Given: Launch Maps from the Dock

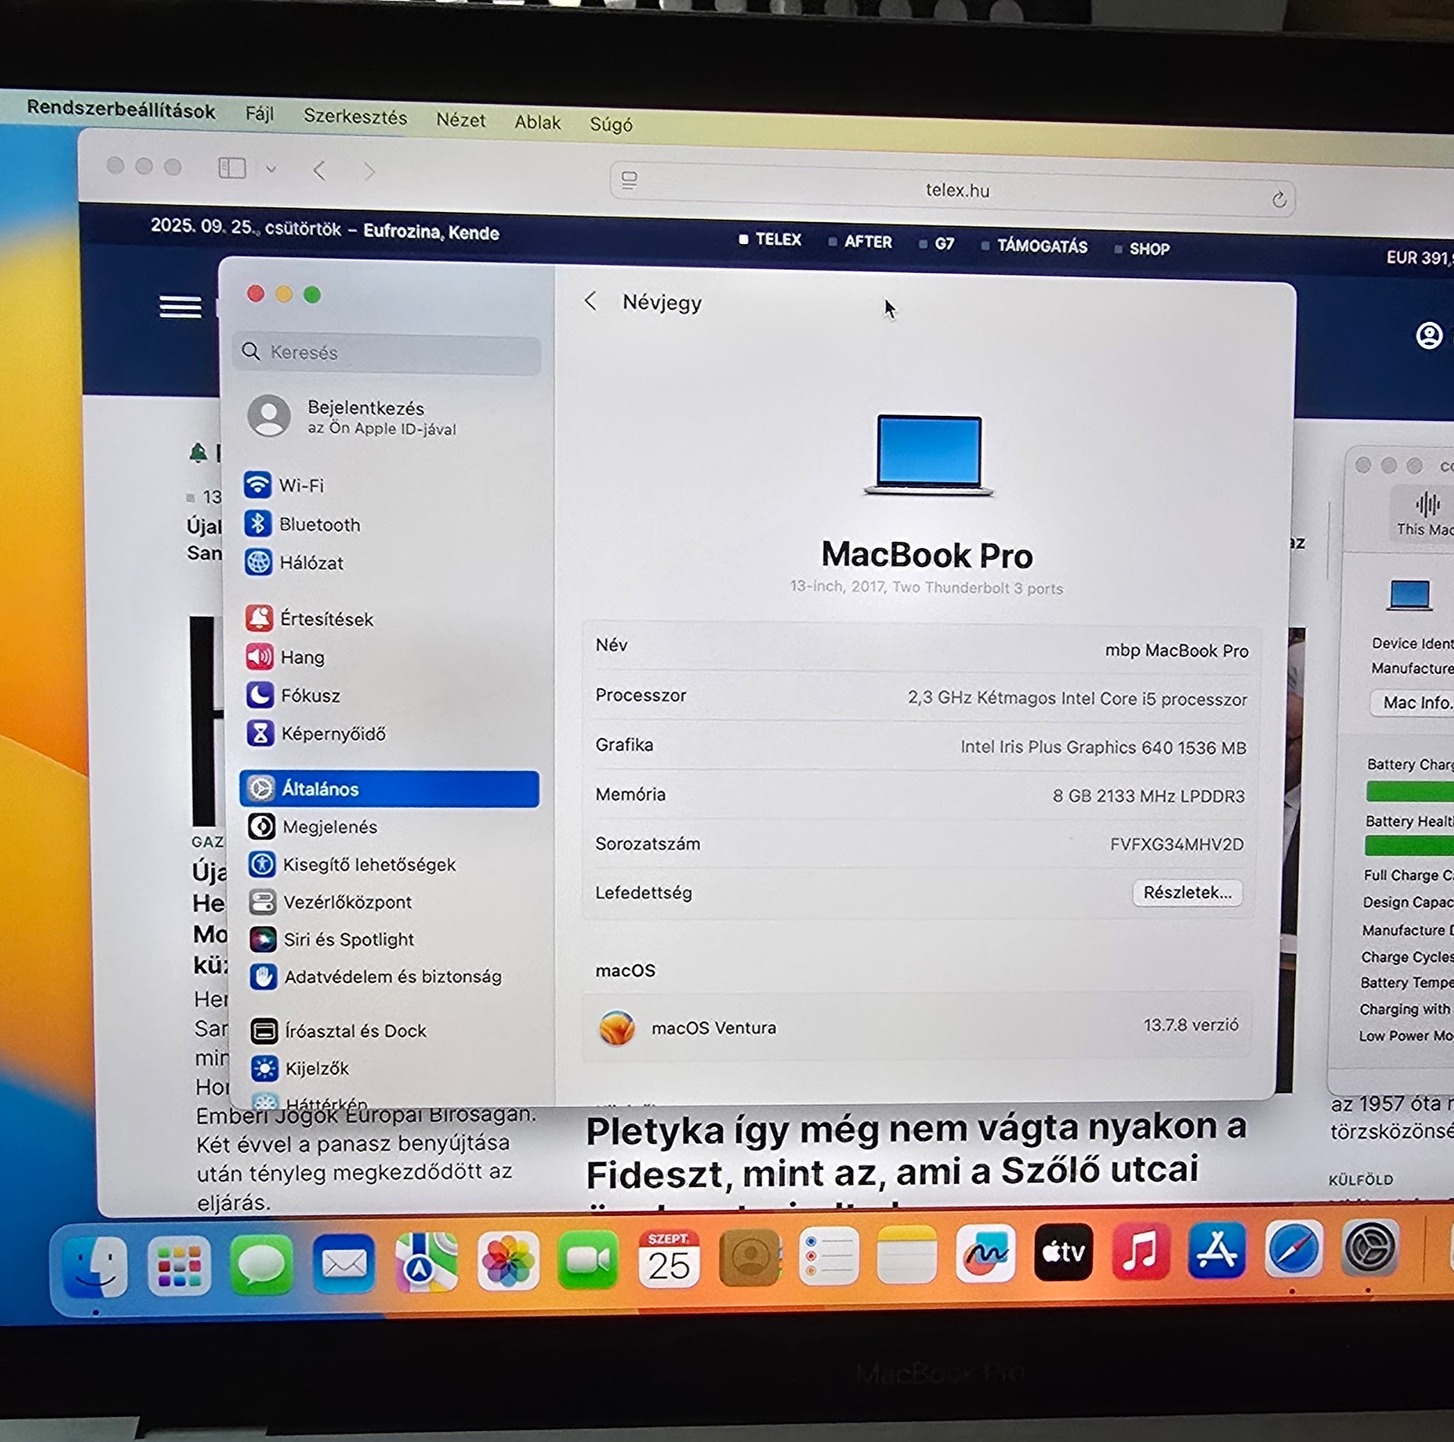Looking at the screenshot, I should point(426,1263).
